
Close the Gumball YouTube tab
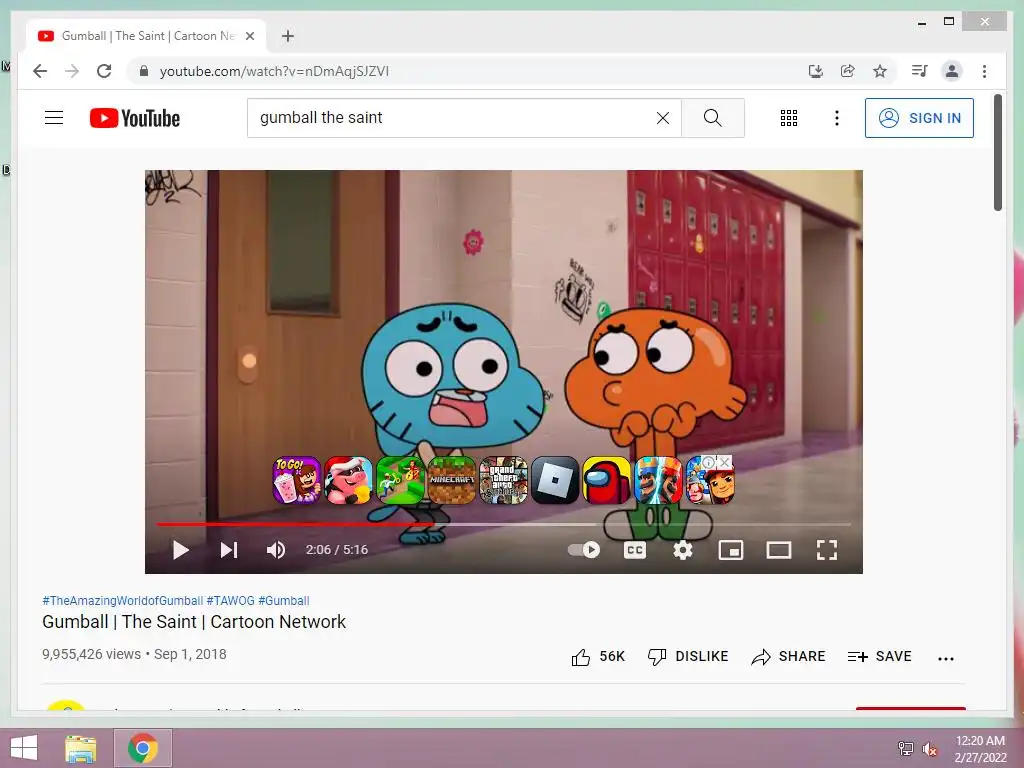point(249,36)
